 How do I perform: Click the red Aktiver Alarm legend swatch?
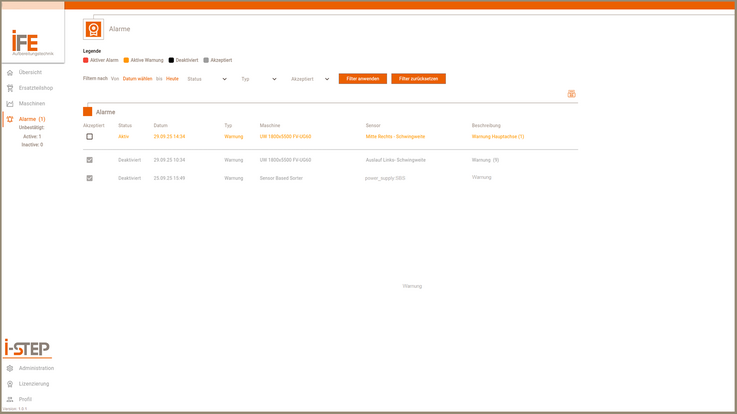click(86, 60)
